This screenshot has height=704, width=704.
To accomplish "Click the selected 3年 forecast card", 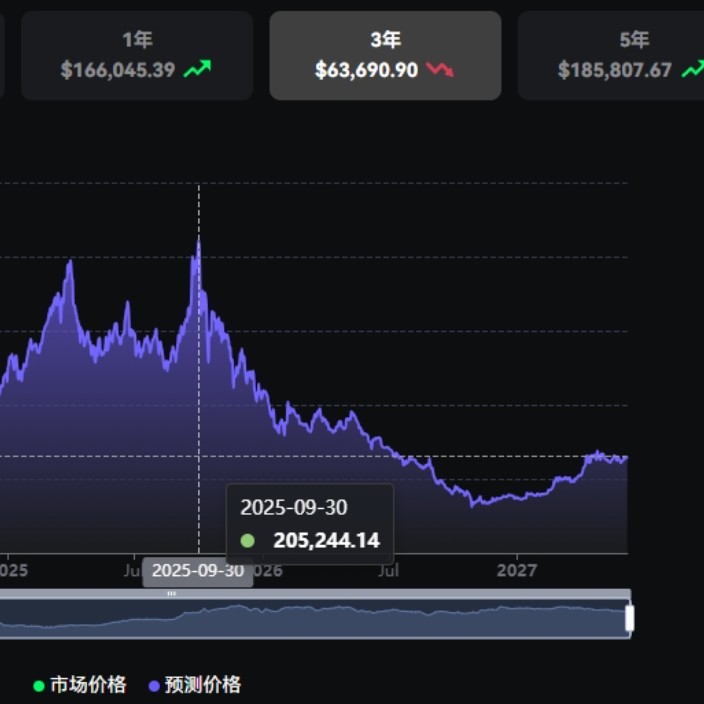I will [x=385, y=55].
